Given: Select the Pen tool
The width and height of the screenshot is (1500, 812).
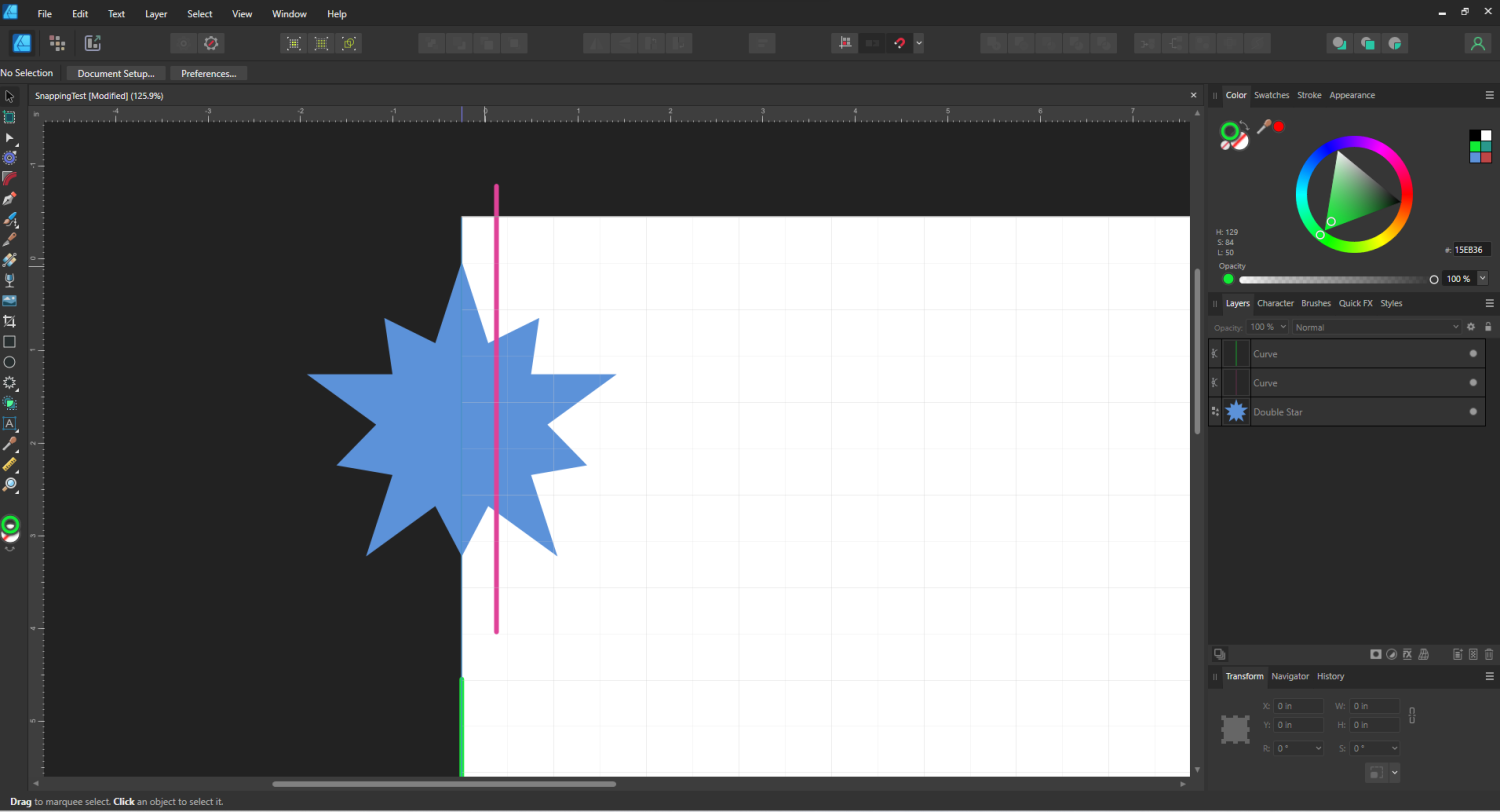Looking at the screenshot, I should 10,198.
